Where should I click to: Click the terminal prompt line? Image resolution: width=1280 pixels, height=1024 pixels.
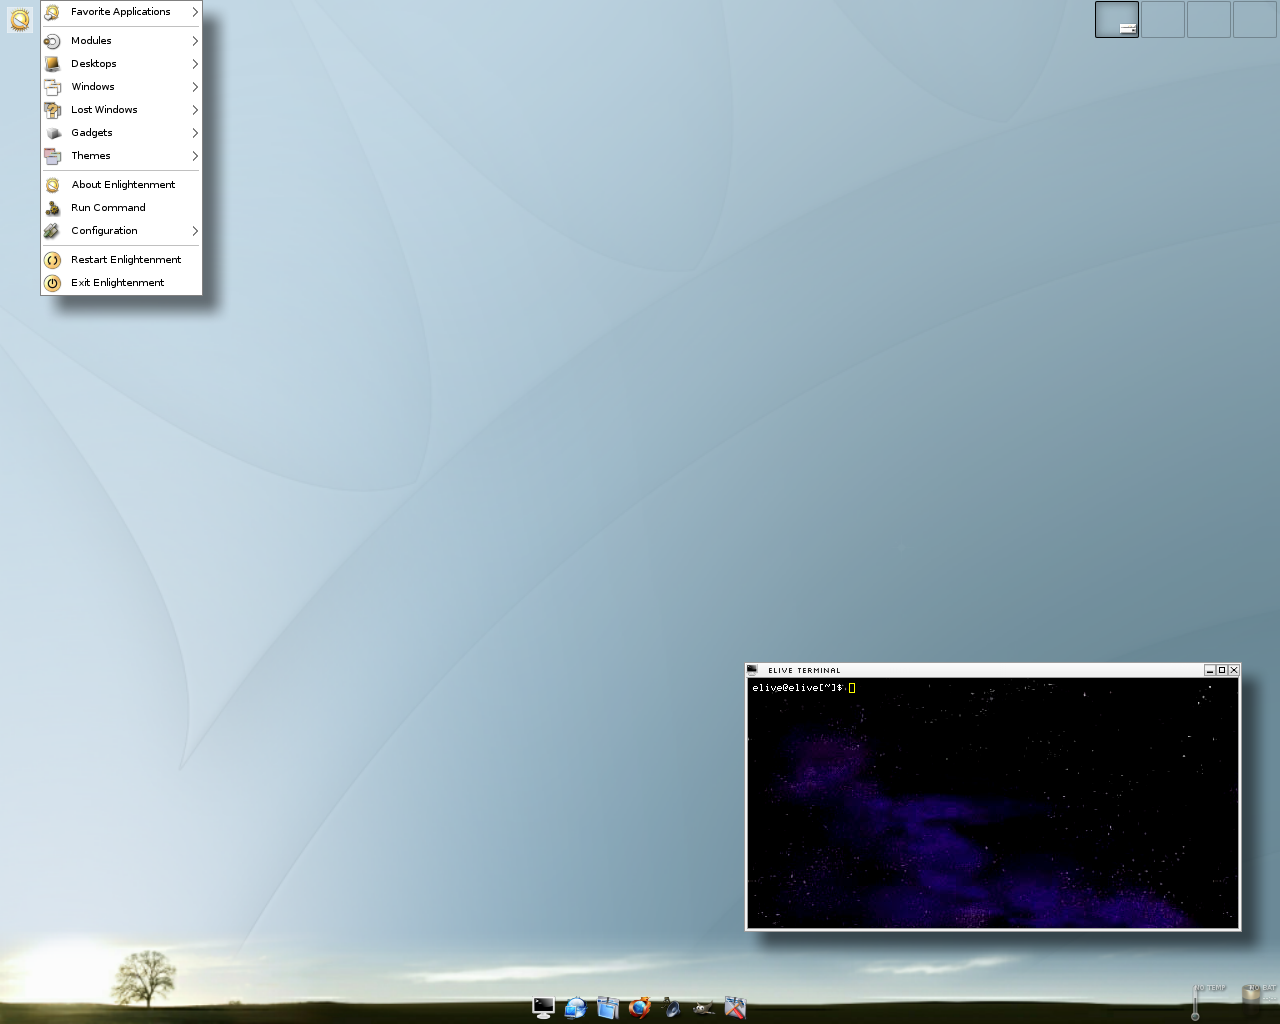[x=804, y=688]
